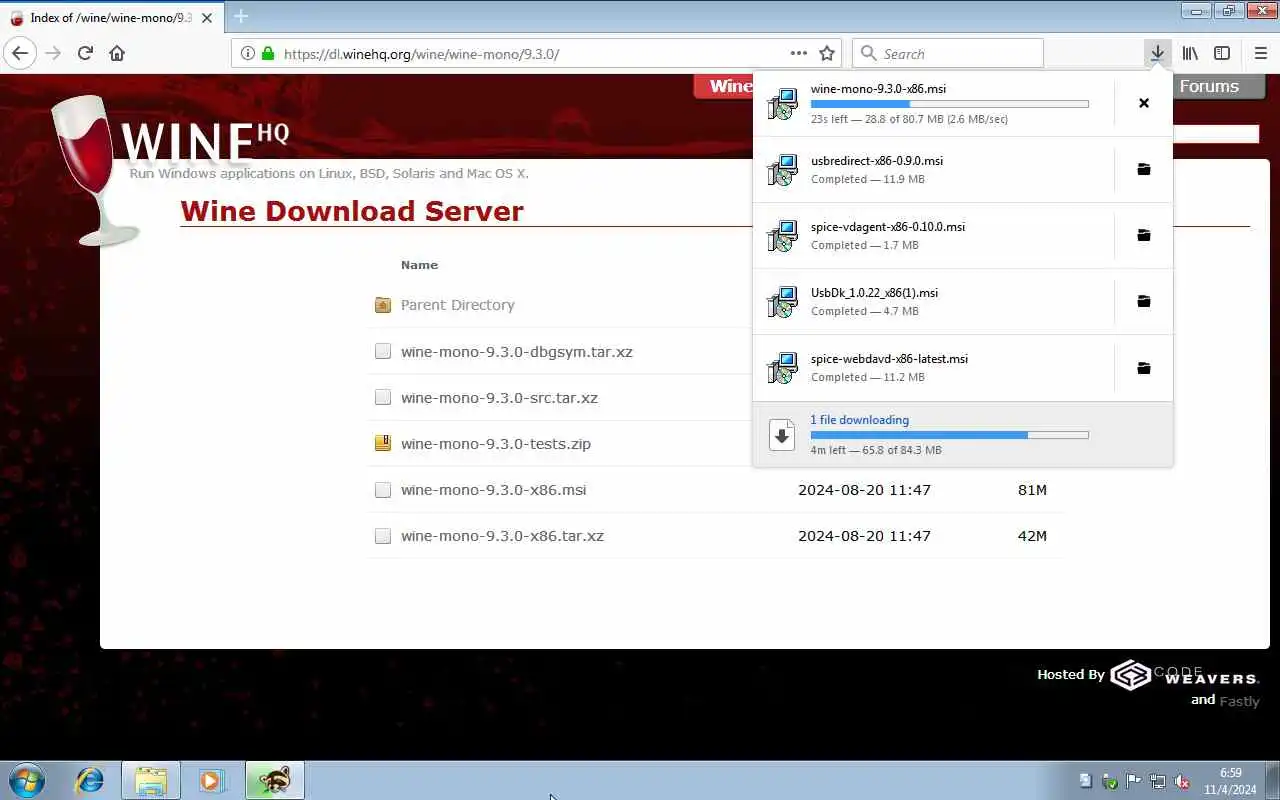Open the Firefox hamburger menu

[1260, 53]
